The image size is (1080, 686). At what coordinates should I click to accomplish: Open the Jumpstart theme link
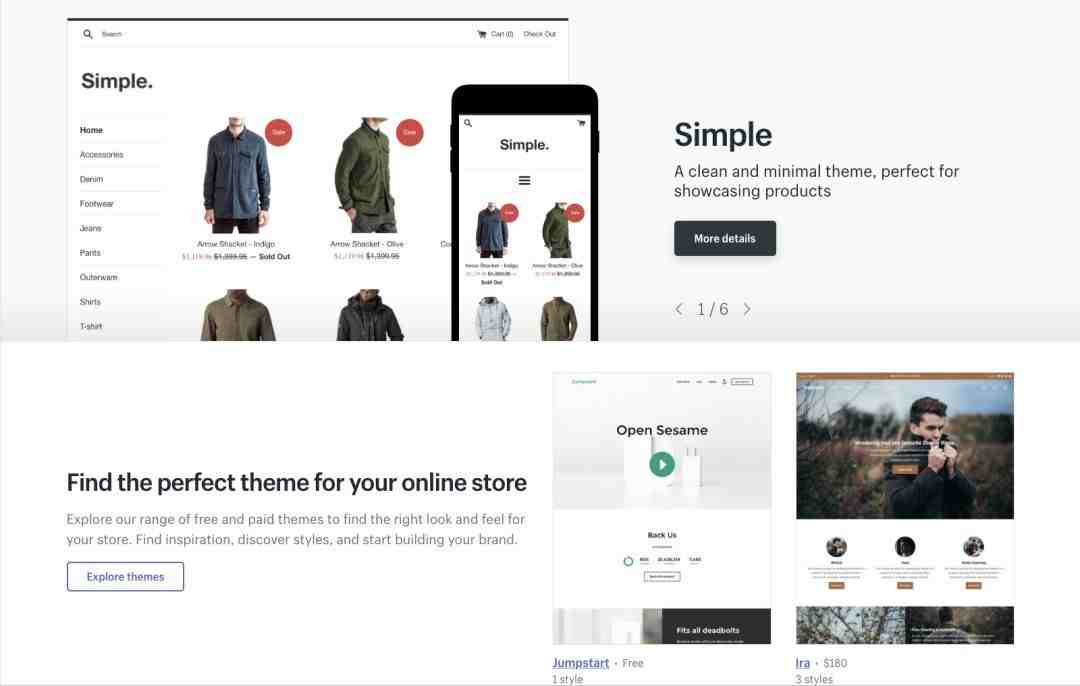click(x=580, y=663)
